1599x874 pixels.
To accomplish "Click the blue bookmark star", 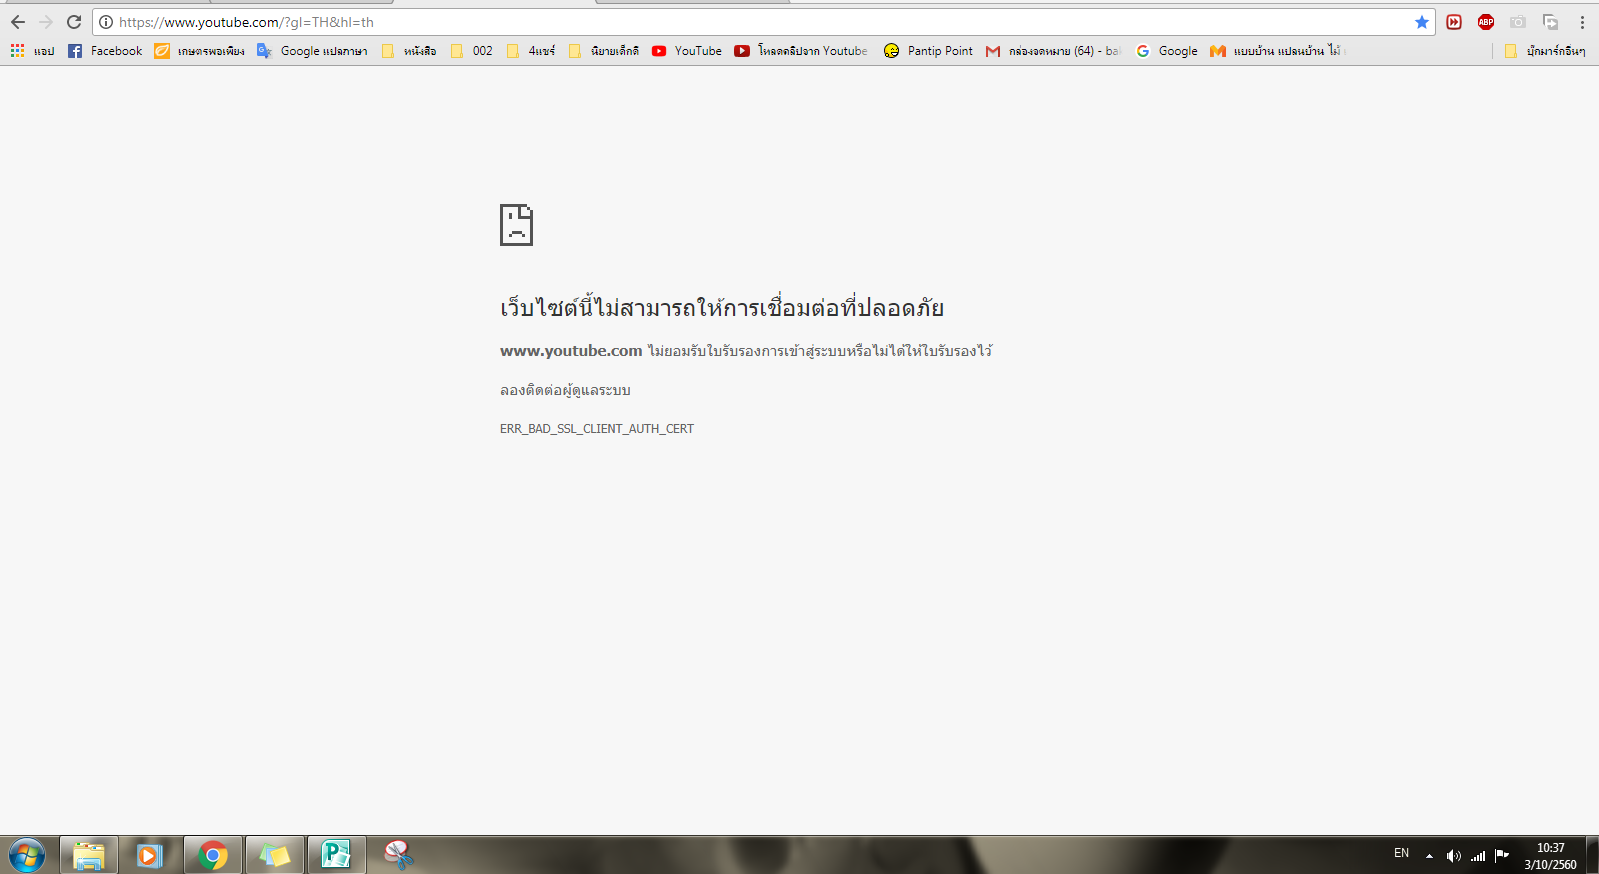I will (x=1421, y=22).
